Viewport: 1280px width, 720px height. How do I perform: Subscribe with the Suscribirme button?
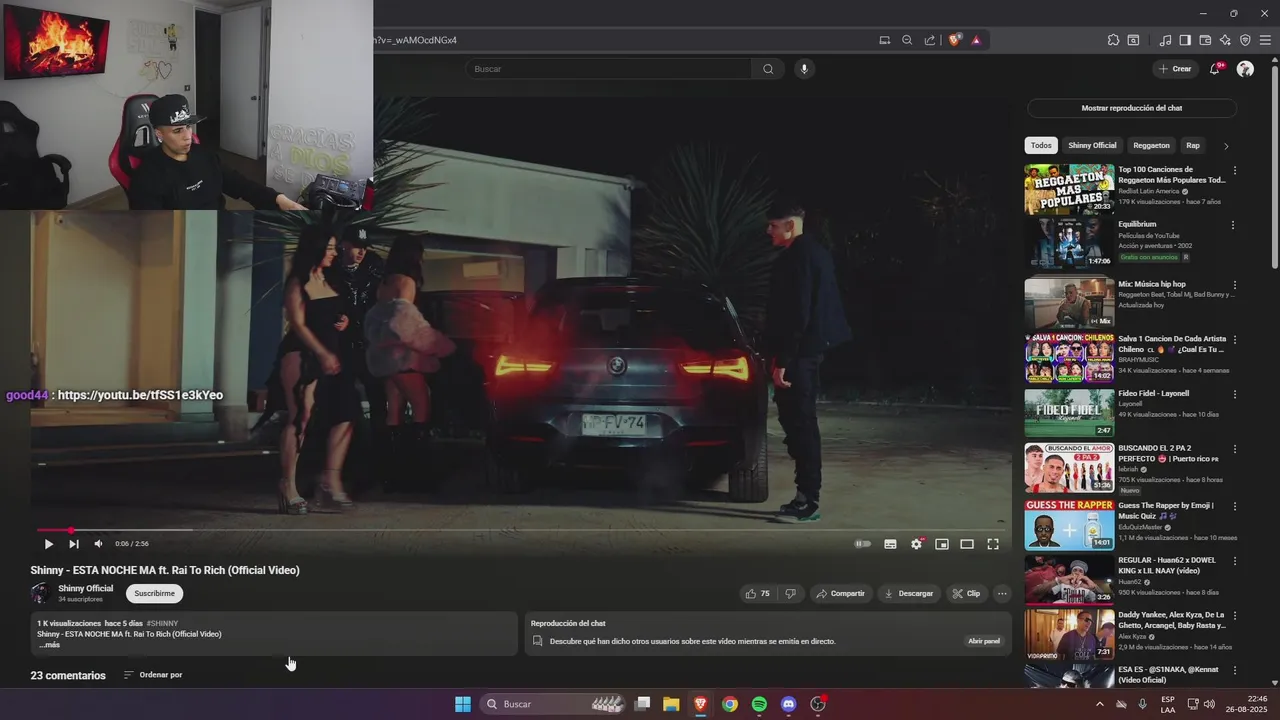(x=154, y=593)
